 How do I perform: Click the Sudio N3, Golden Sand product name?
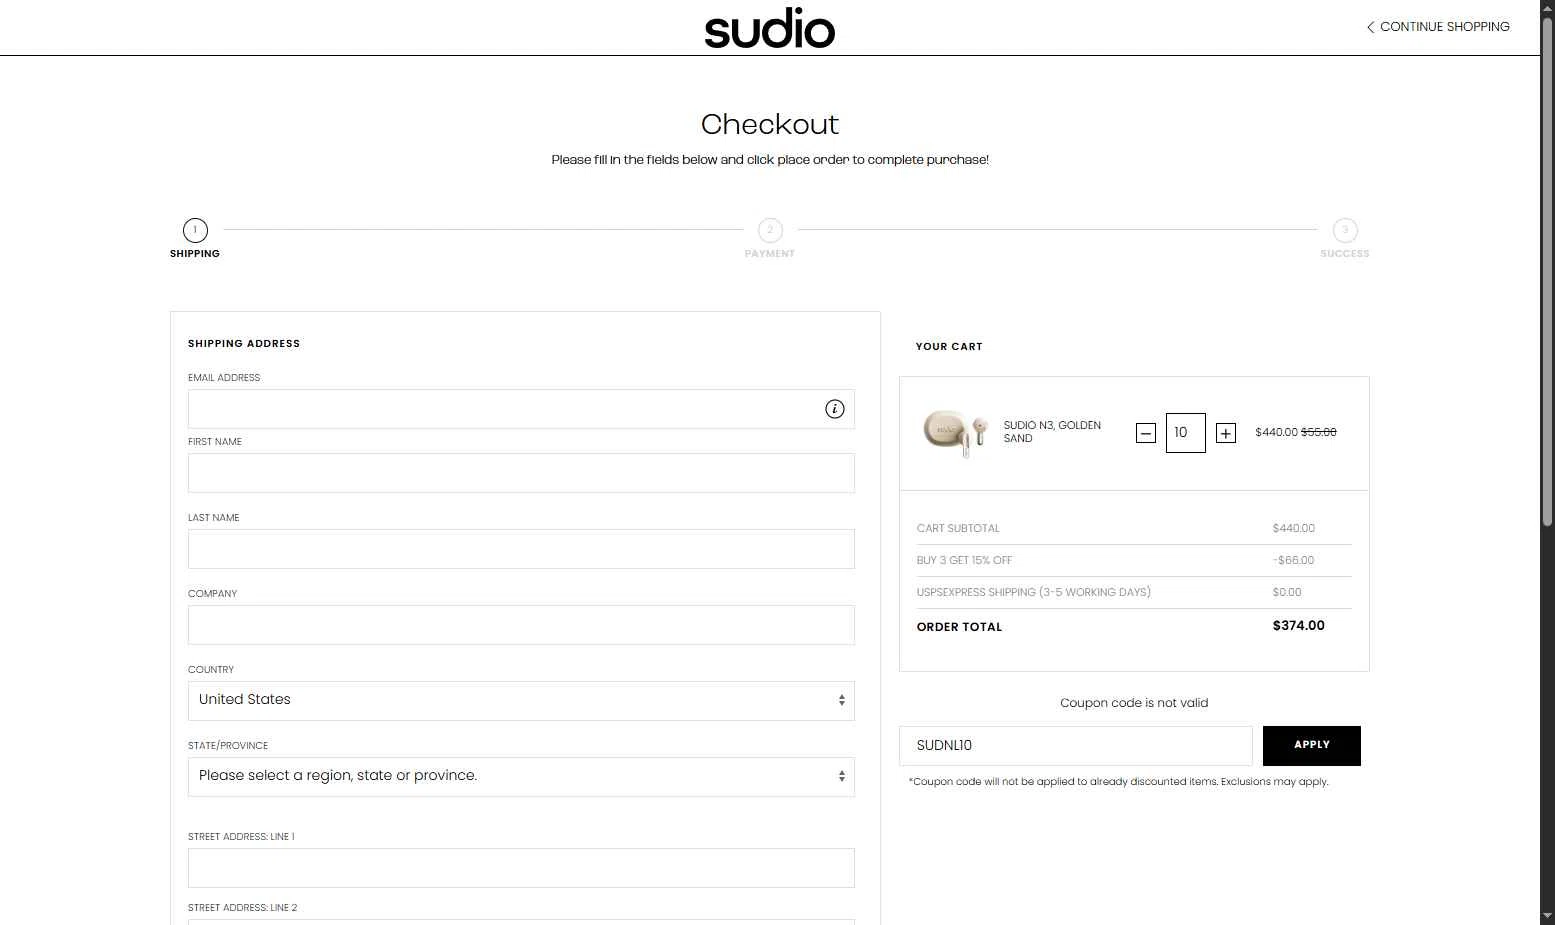[x=1052, y=432]
